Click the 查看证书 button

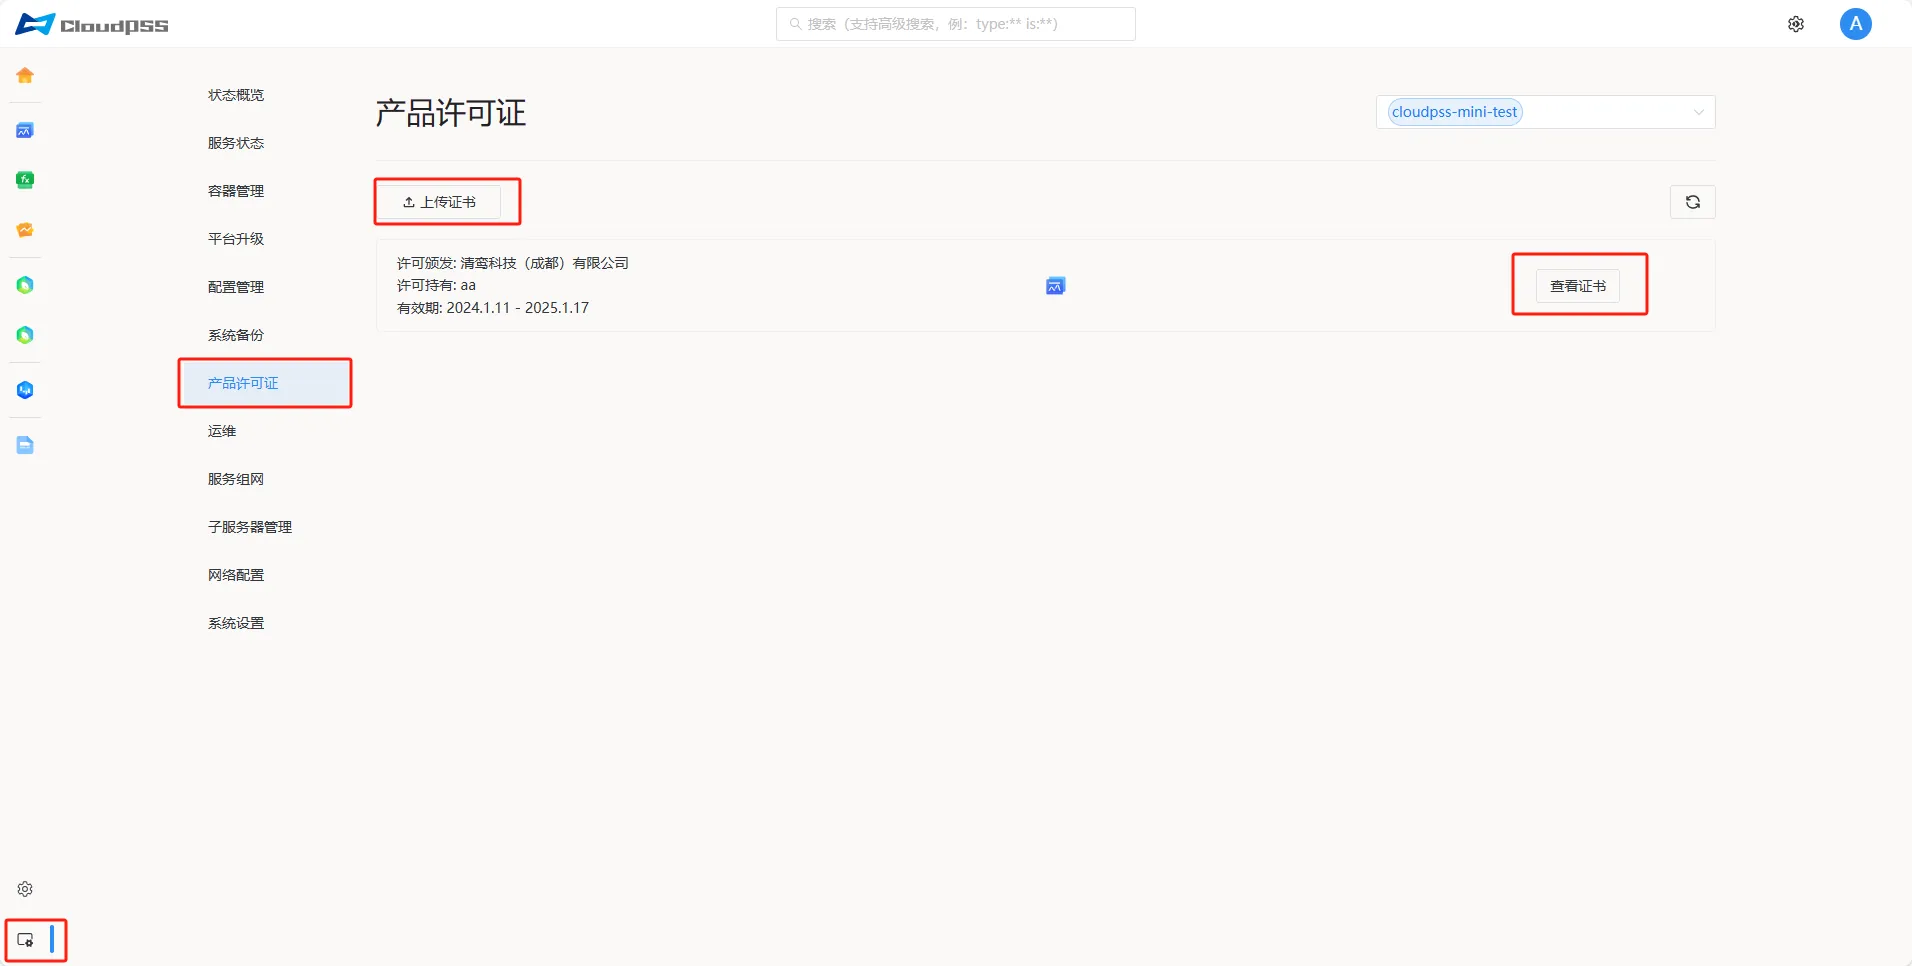tap(1578, 286)
